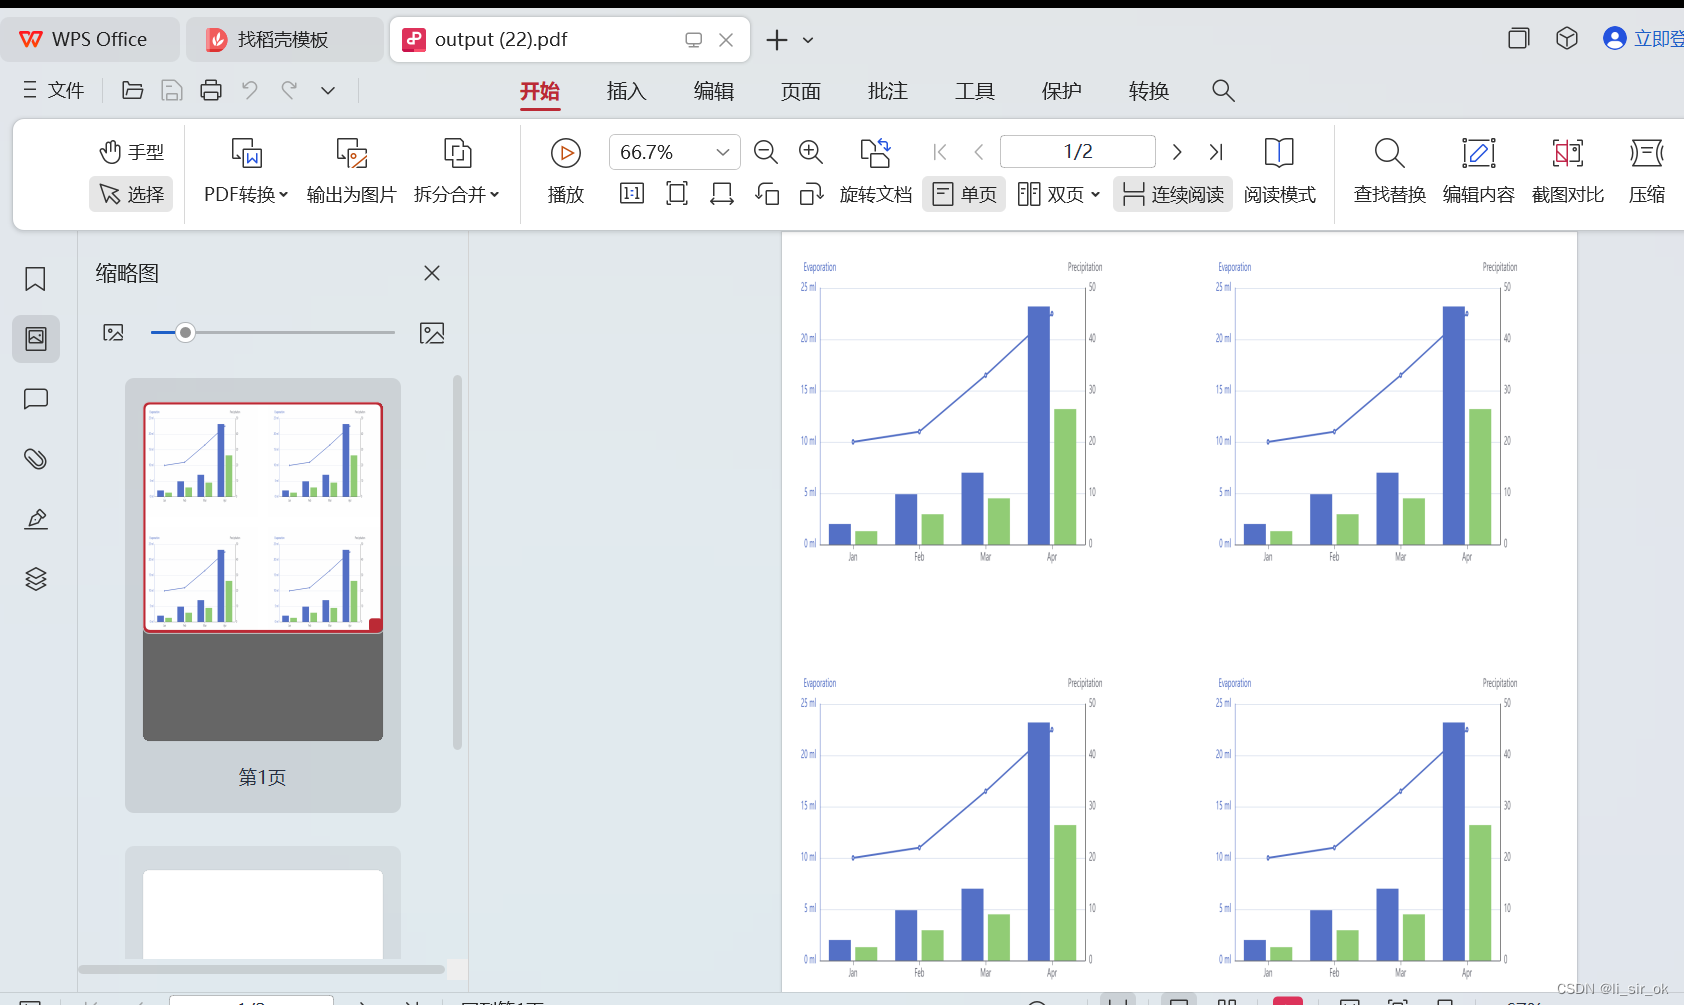Close the 缩略图 panel
This screenshot has width=1684, height=1005.
(x=432, y=273)
